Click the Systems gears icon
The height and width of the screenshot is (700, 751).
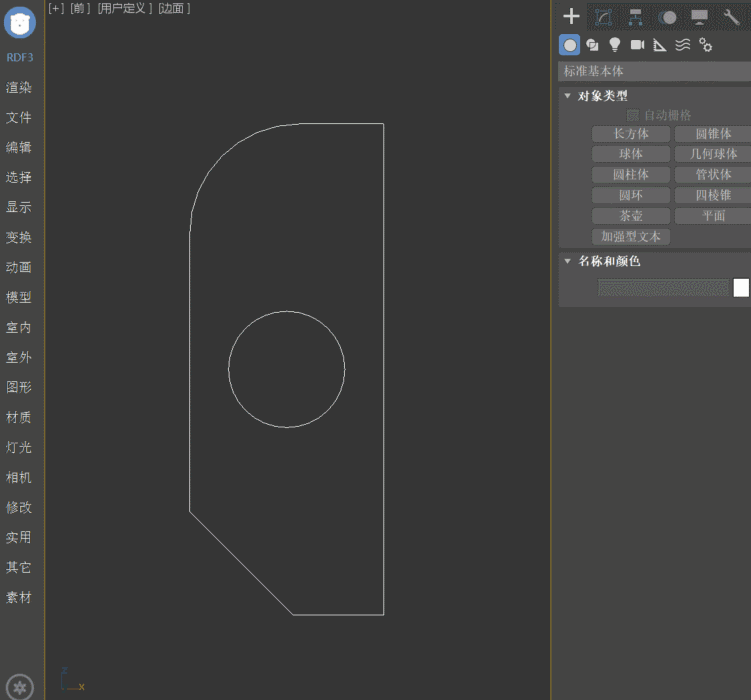pyautogui.click(x=706, y=45)
